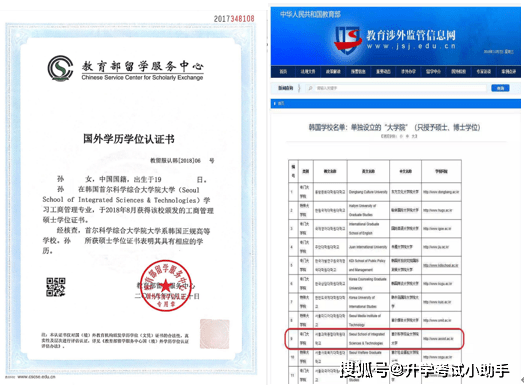Click the QR code on the certificate
The height and width of the screenshot is (387, 524).
pyautogui.click(x=55, y=287)
